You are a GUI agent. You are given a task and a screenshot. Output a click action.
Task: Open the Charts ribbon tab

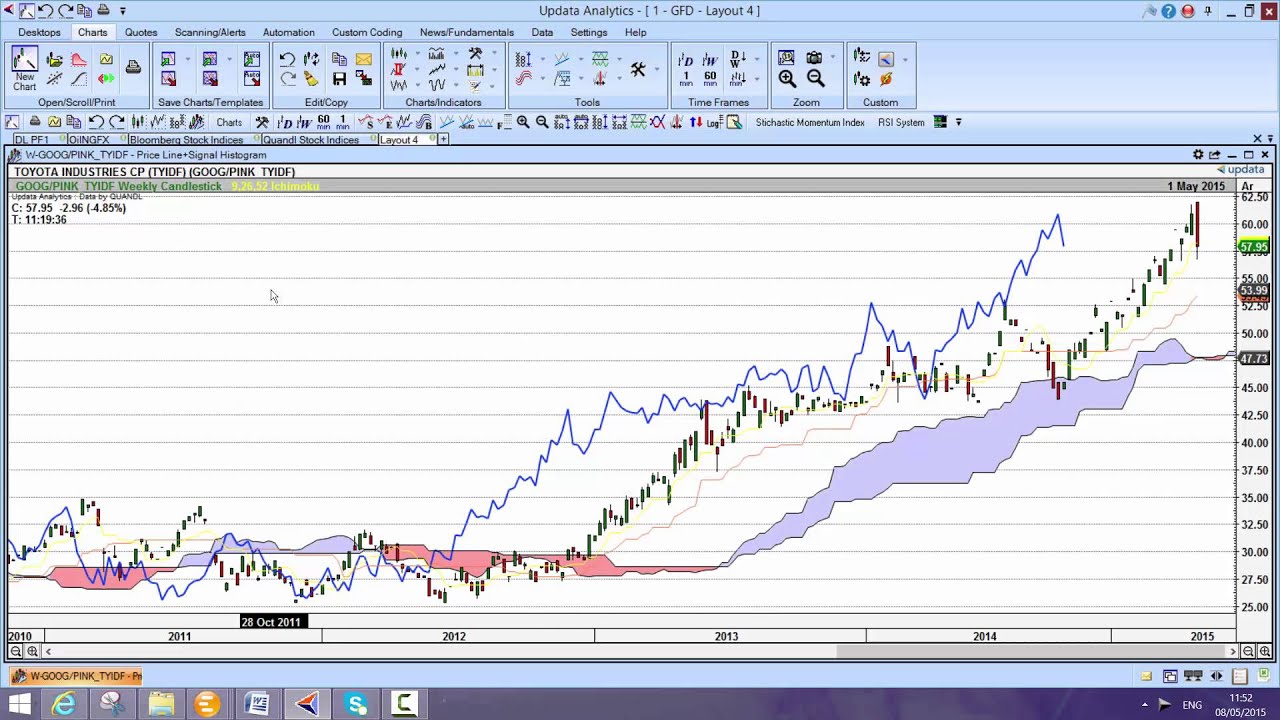92,32
